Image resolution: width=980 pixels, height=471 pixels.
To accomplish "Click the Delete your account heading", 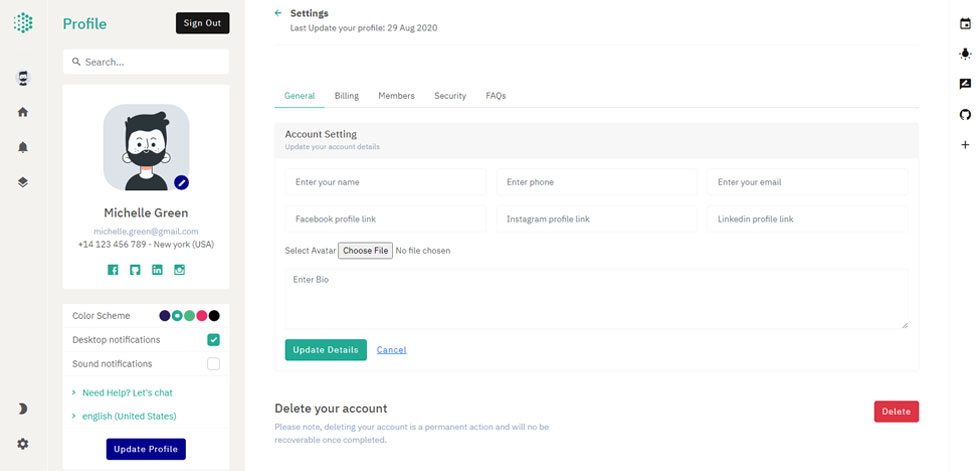I will pos(331,409).
